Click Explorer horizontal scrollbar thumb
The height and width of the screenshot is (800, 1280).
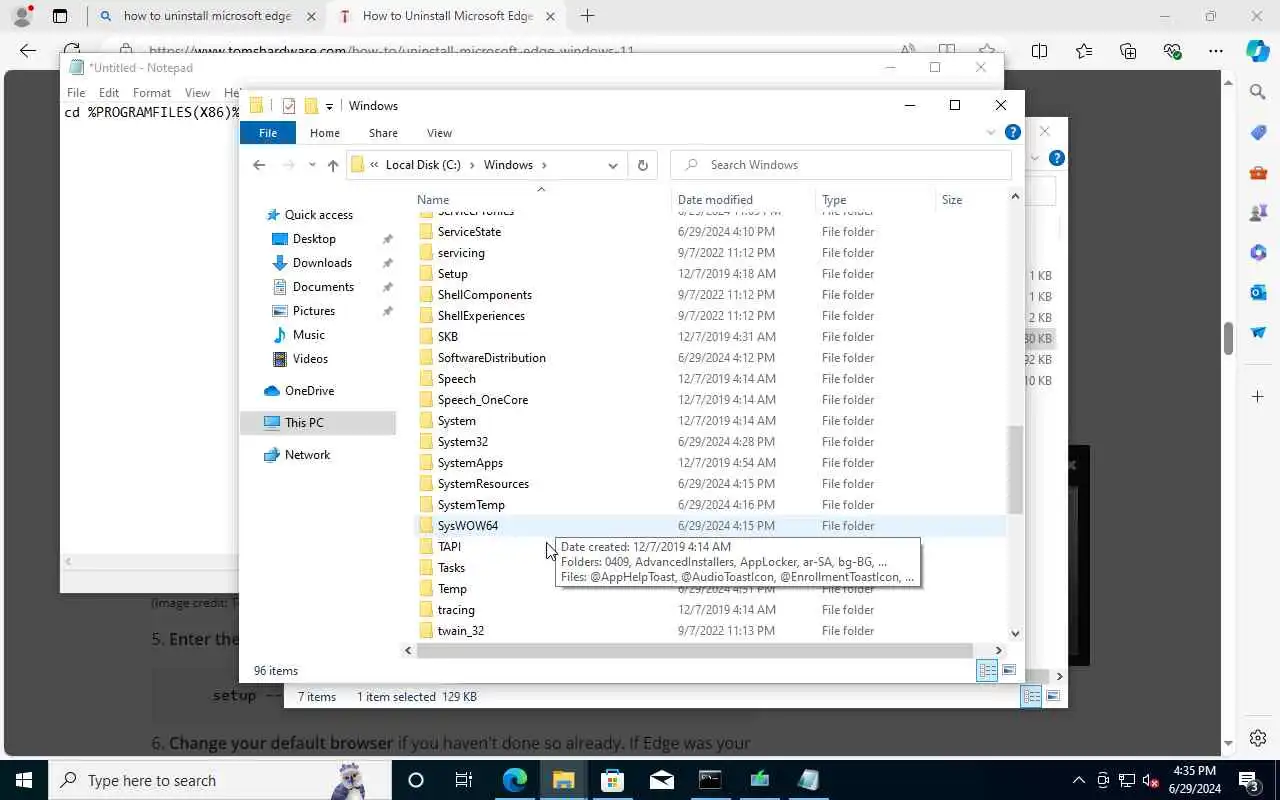click(x=694, y=650)
